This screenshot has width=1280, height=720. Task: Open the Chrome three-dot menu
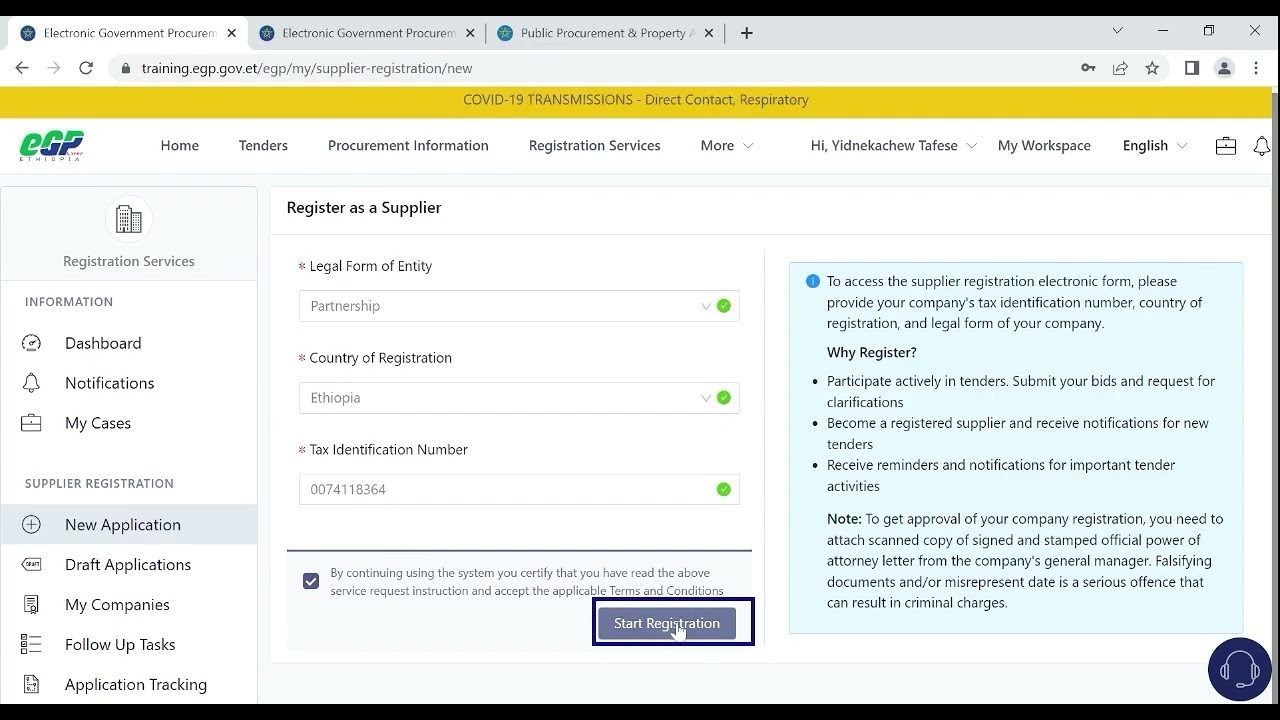[1256, 68]
